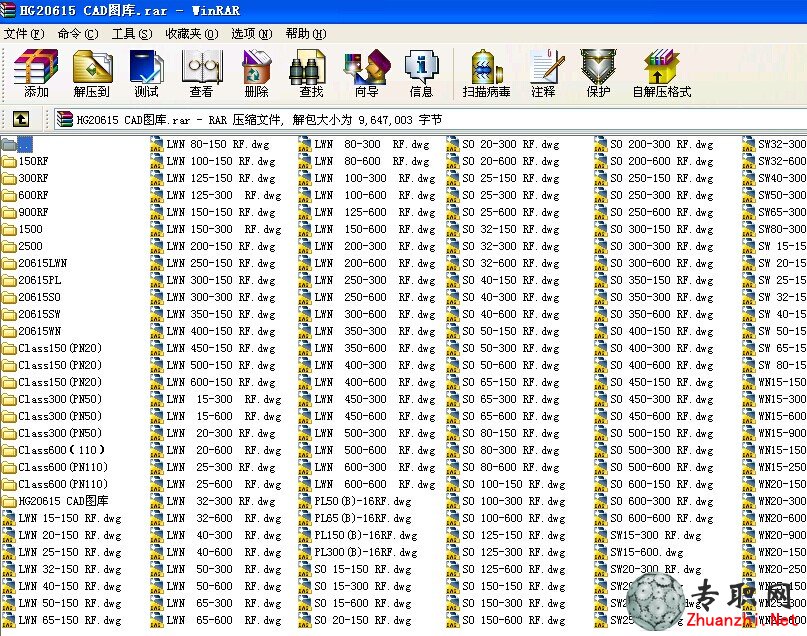Click the folder icon beside 150RF
Viewport: 807px width, 636px height.
(x=9, y=162)
